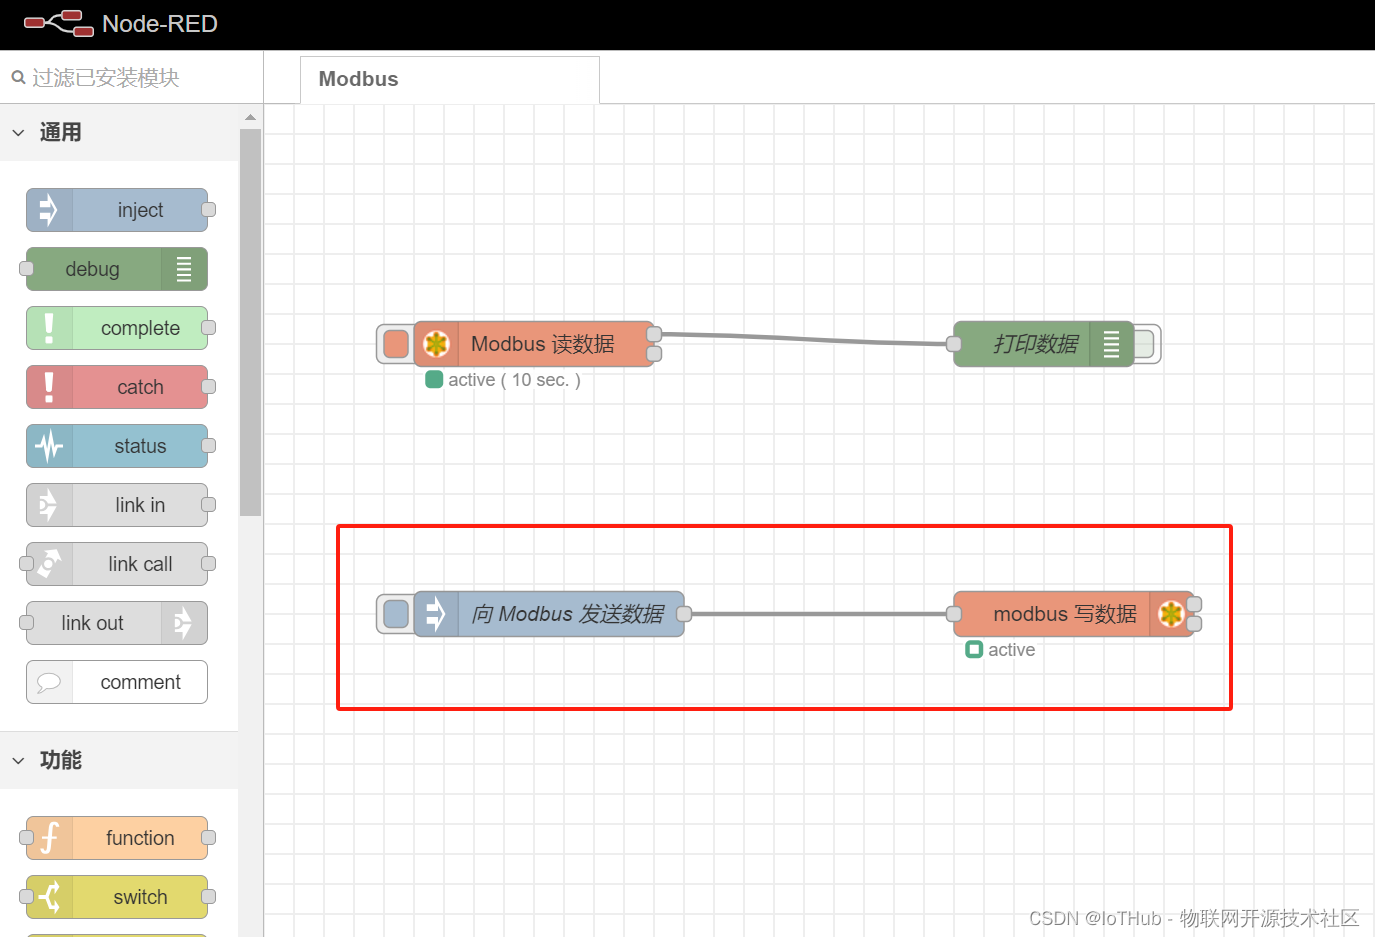
Task: Click the modbus 写数据 node icon
Action: [1171, 614]
